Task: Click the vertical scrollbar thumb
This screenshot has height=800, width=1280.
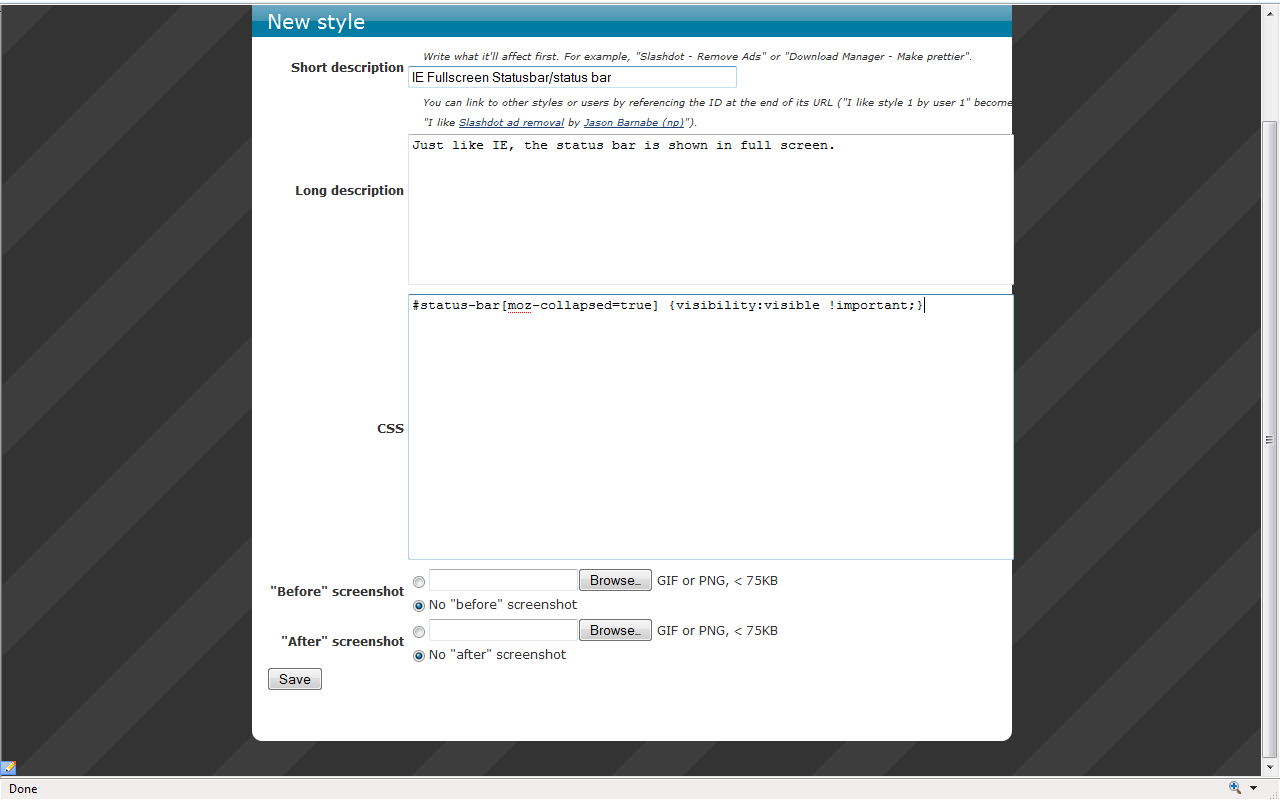Action: point(1270,438)
